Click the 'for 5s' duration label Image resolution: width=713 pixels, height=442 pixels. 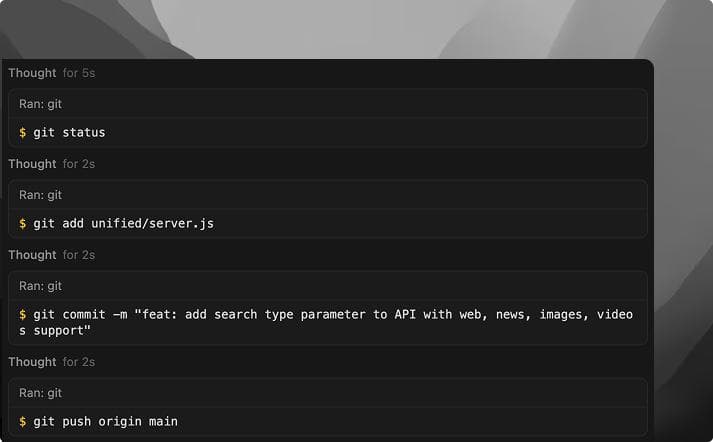[x=79, y=73]
